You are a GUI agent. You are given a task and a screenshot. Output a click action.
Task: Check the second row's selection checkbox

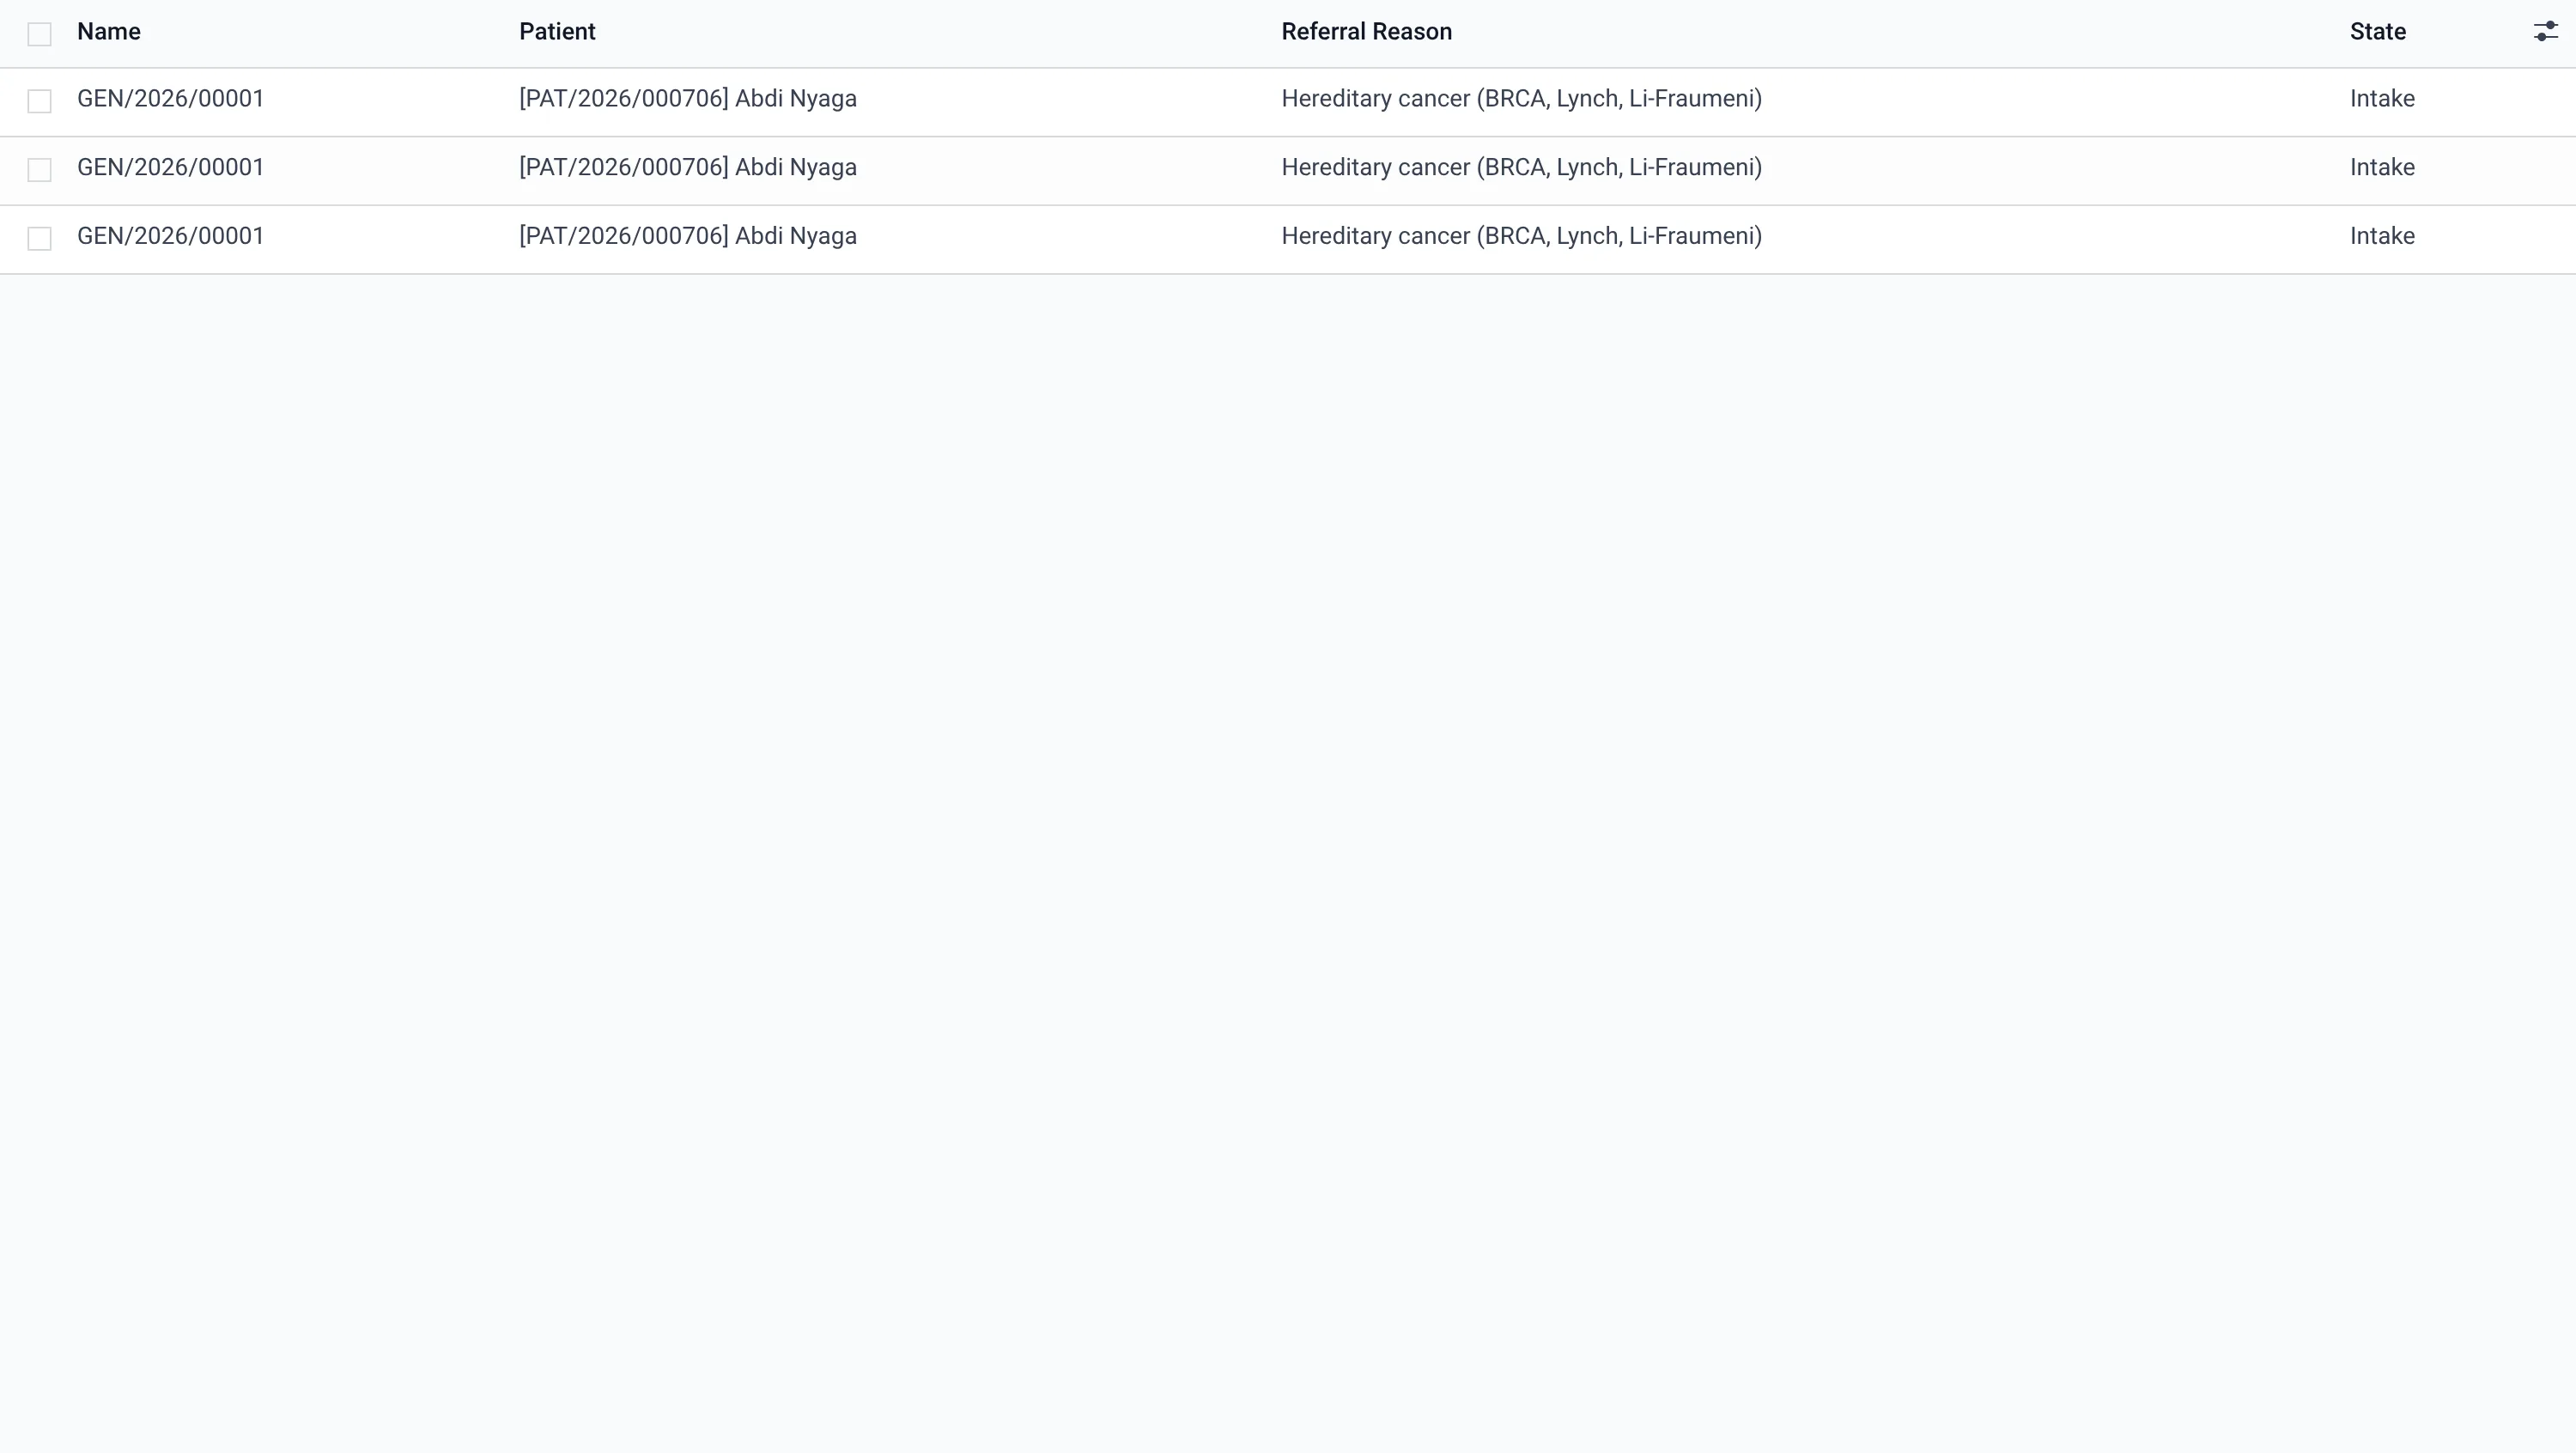39,170
